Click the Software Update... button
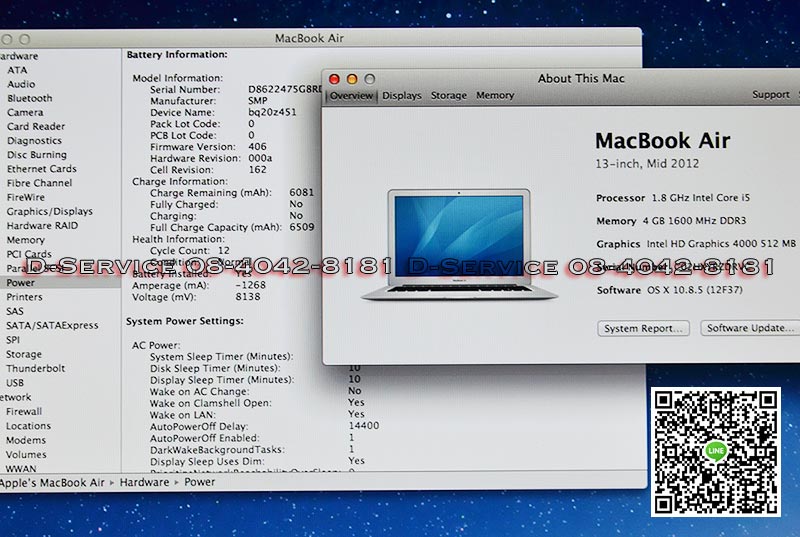This screenshot has width=800, height=537. [x=750, y=328]
